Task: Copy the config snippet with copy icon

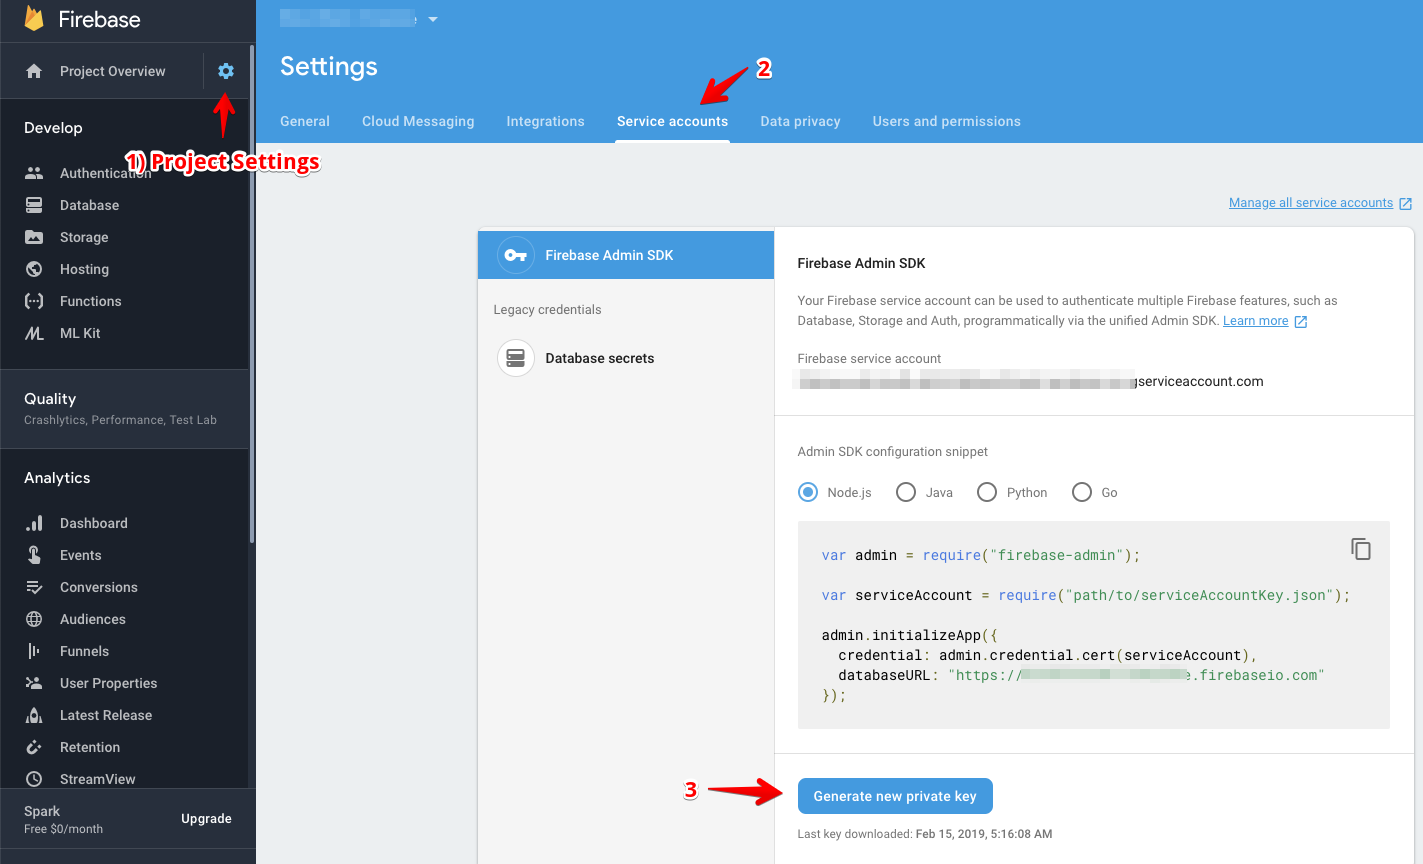Action: coord(1361,548)
